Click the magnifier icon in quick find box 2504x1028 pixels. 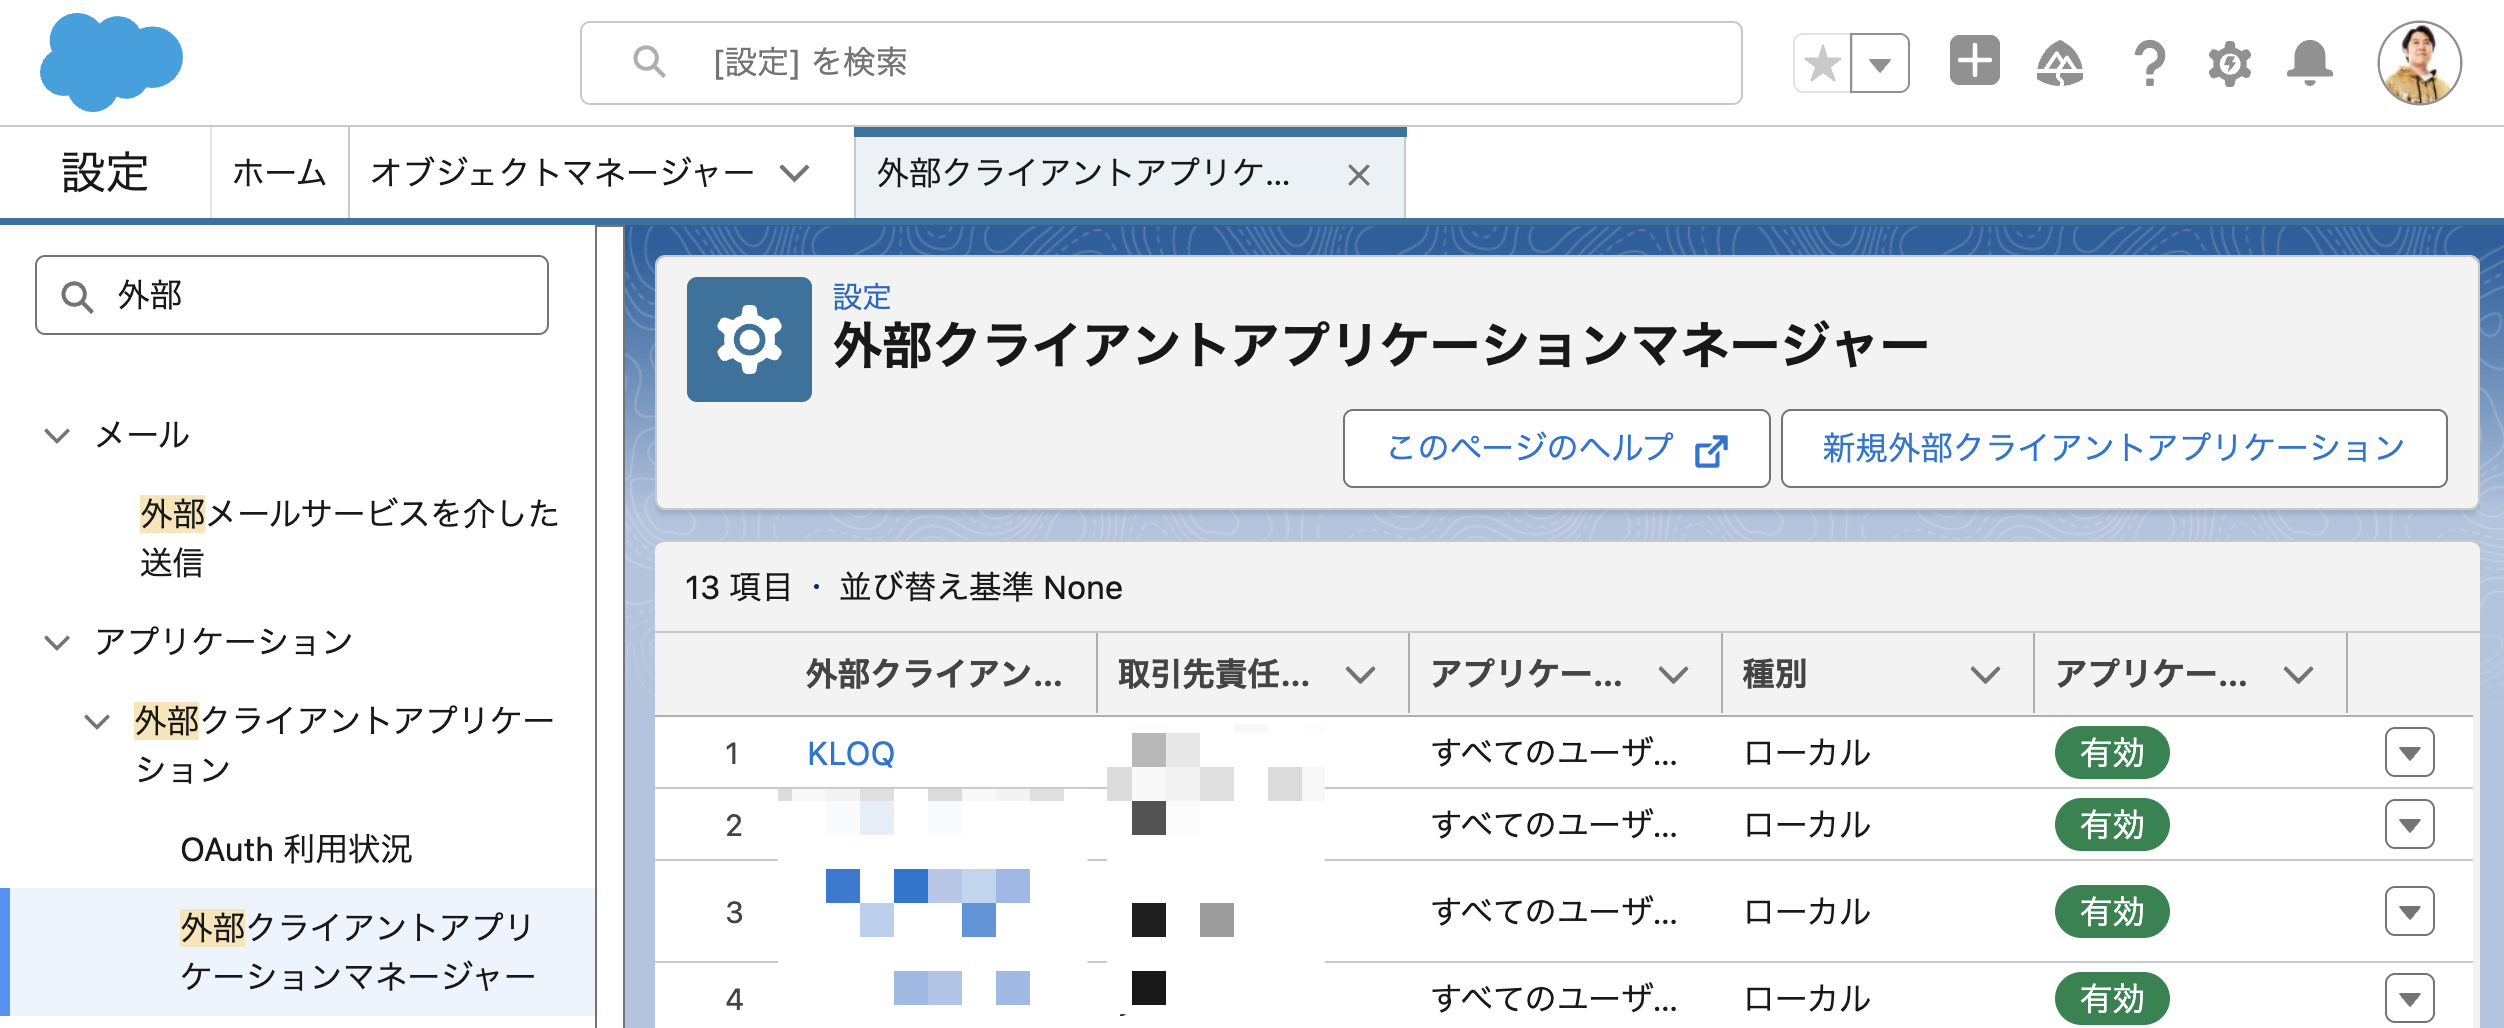coord(77,297)
